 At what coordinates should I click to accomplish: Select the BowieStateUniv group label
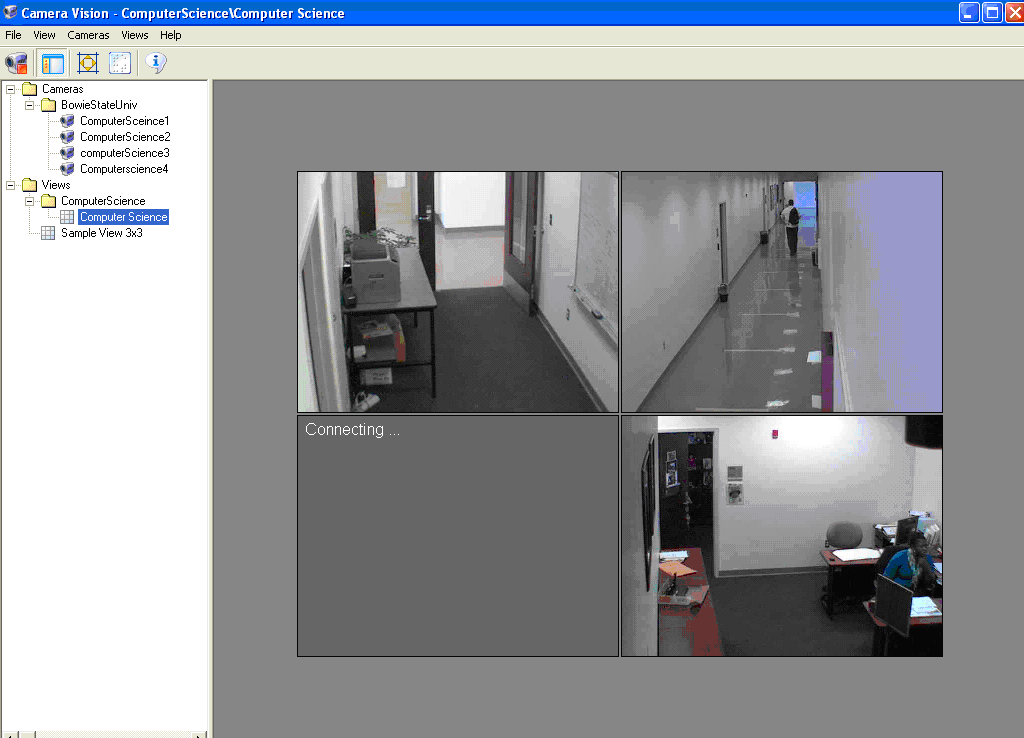pos(99,105)
